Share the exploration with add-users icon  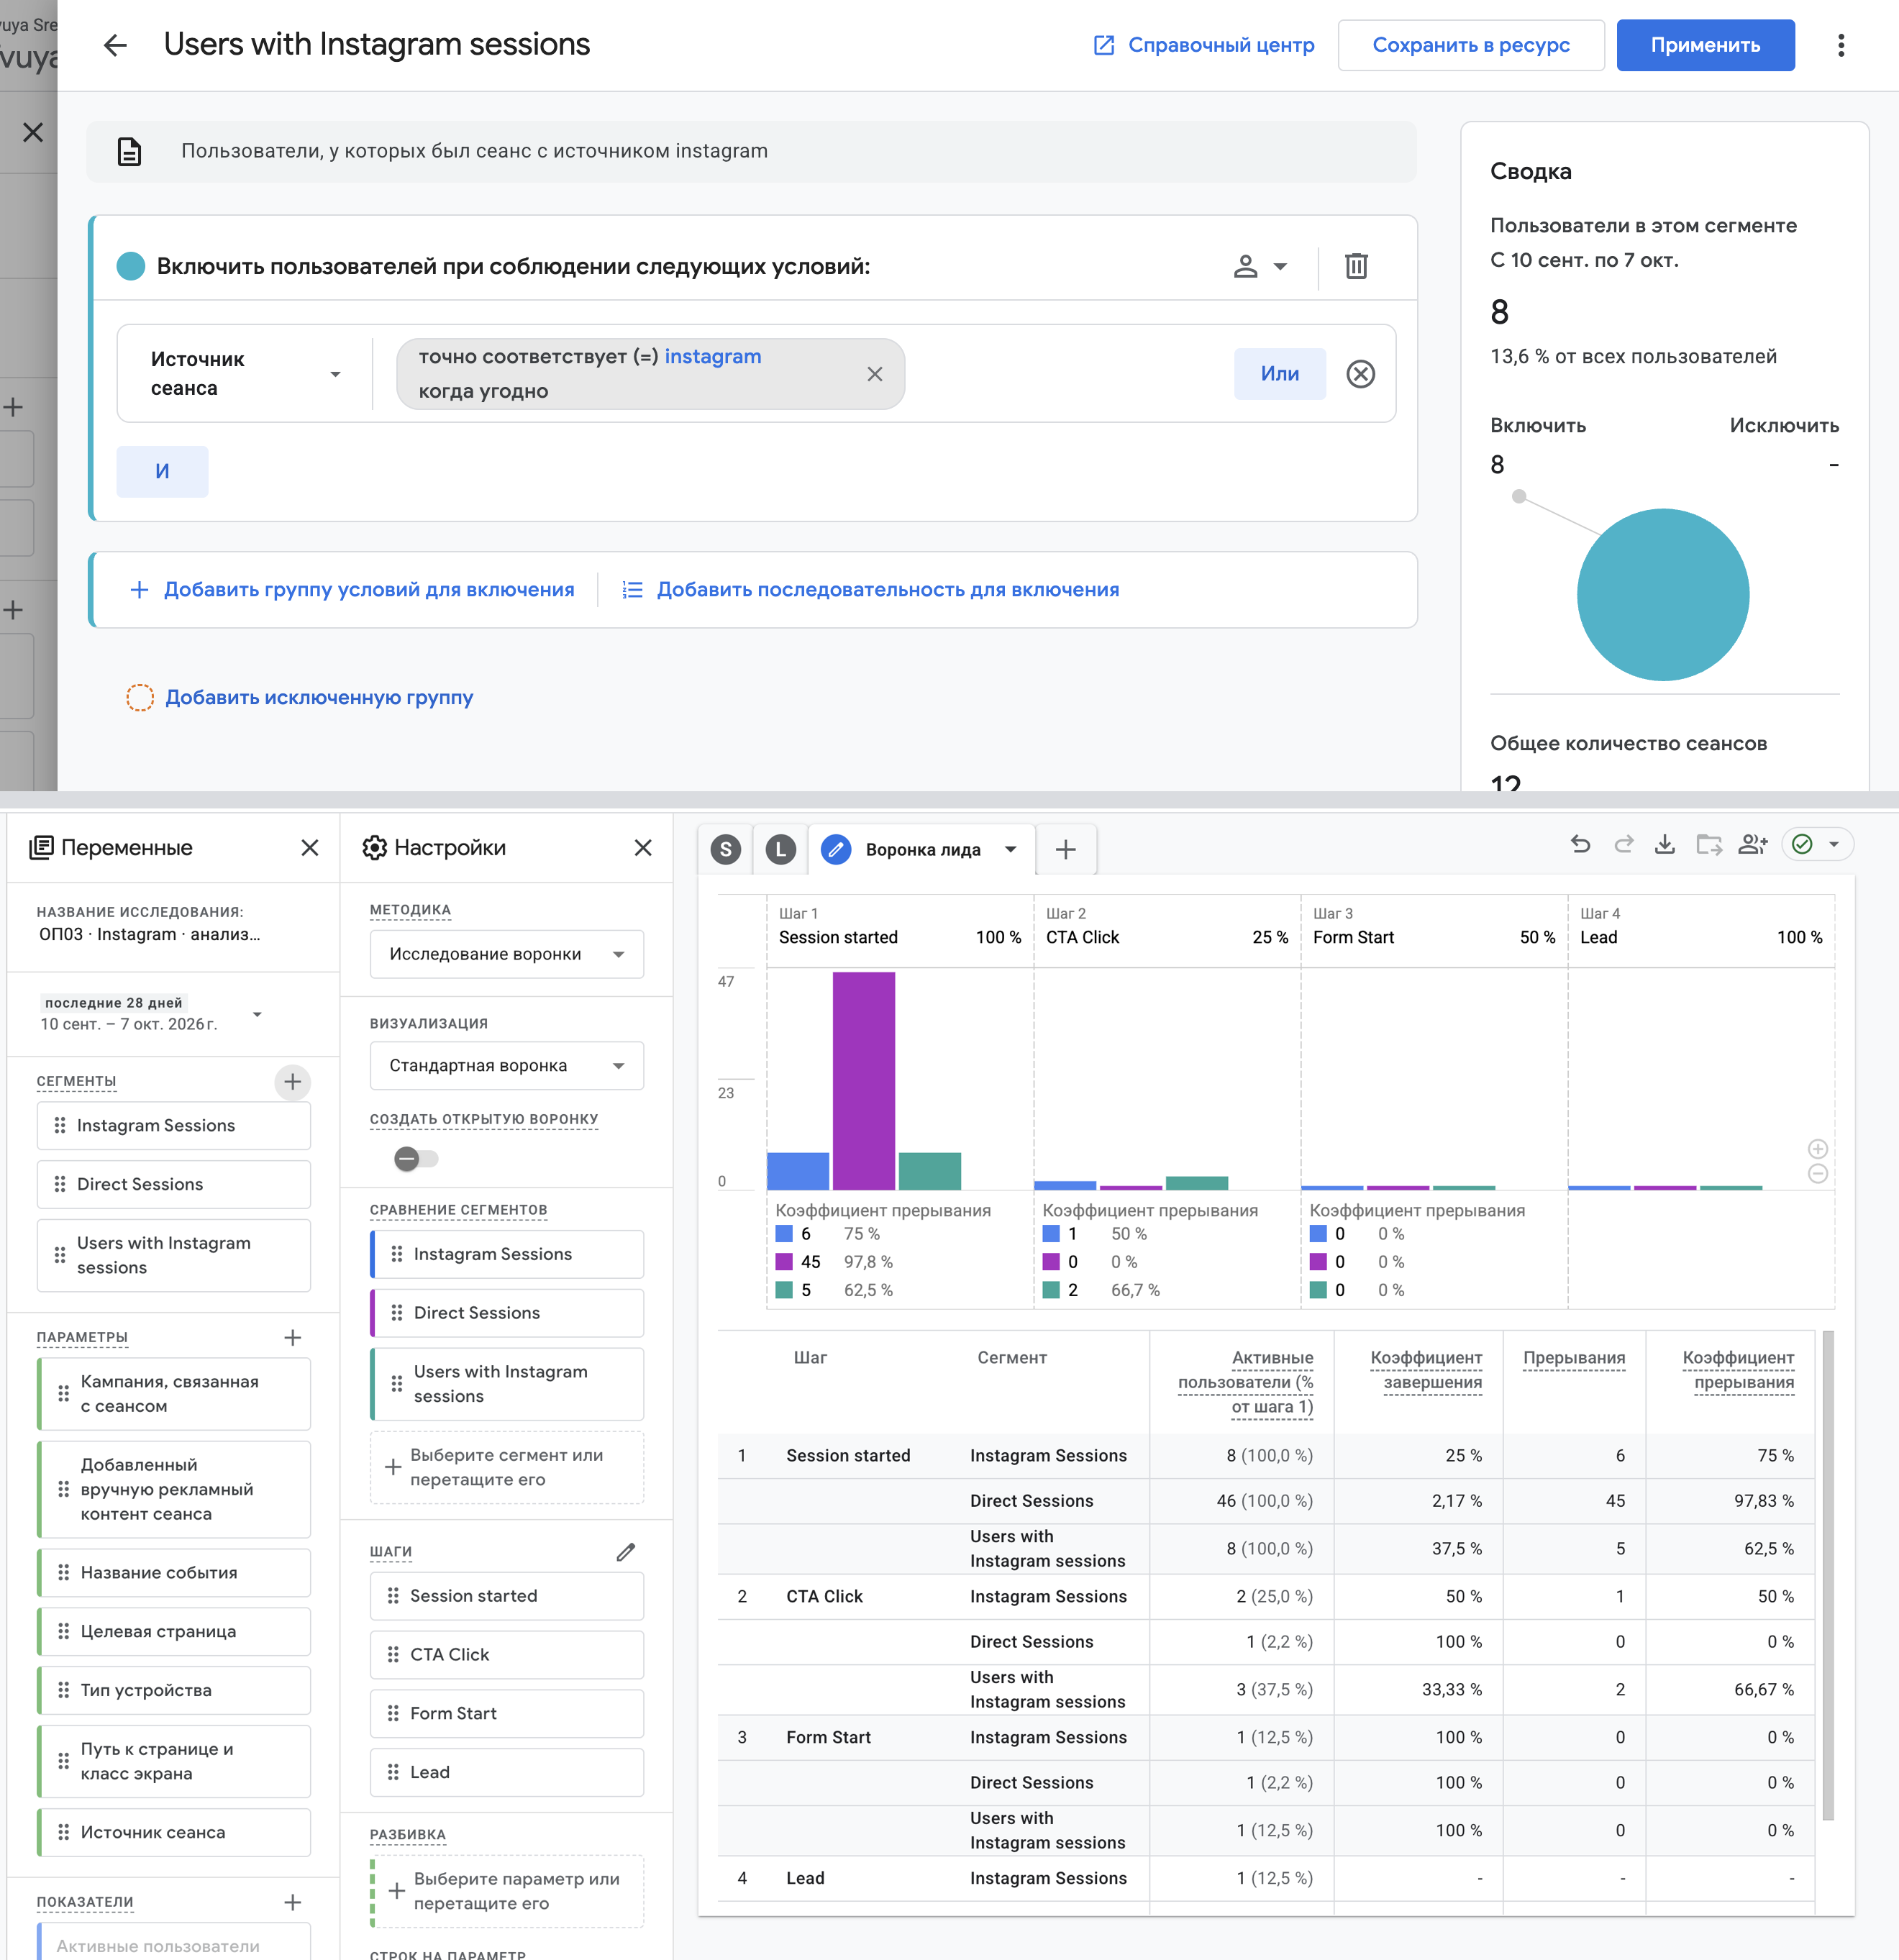point(1753,845)
